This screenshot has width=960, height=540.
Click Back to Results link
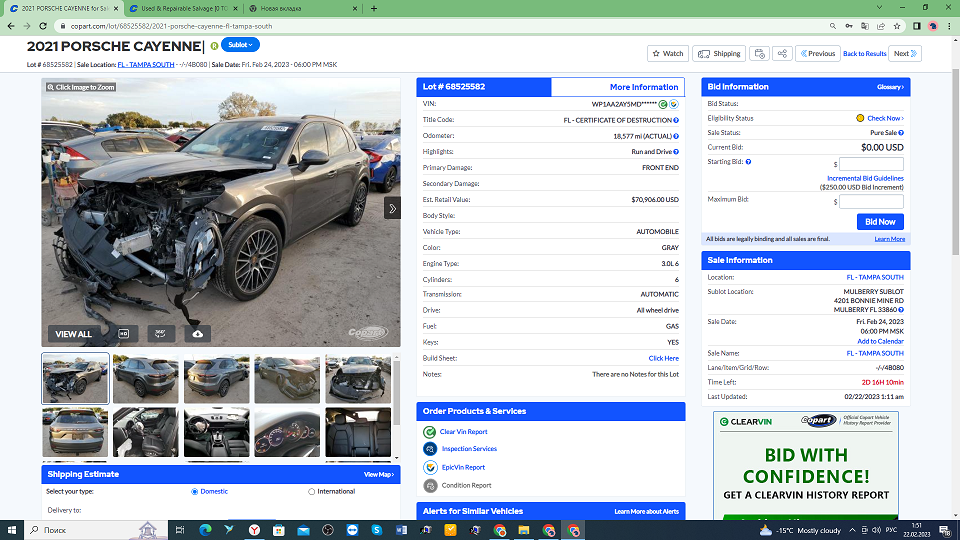pos(864,54)
